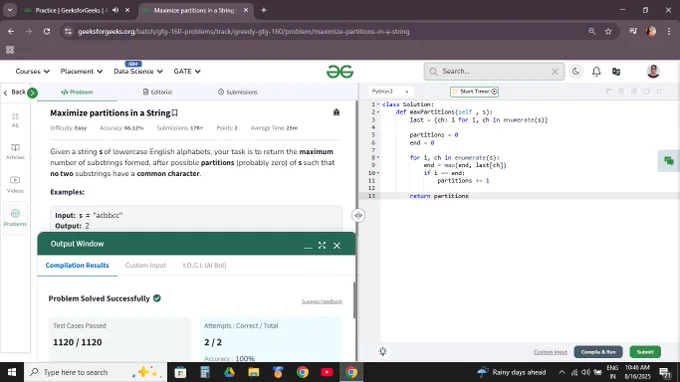Open Articles in the left sidebar

pyautogui.click(x=15, y=152)
